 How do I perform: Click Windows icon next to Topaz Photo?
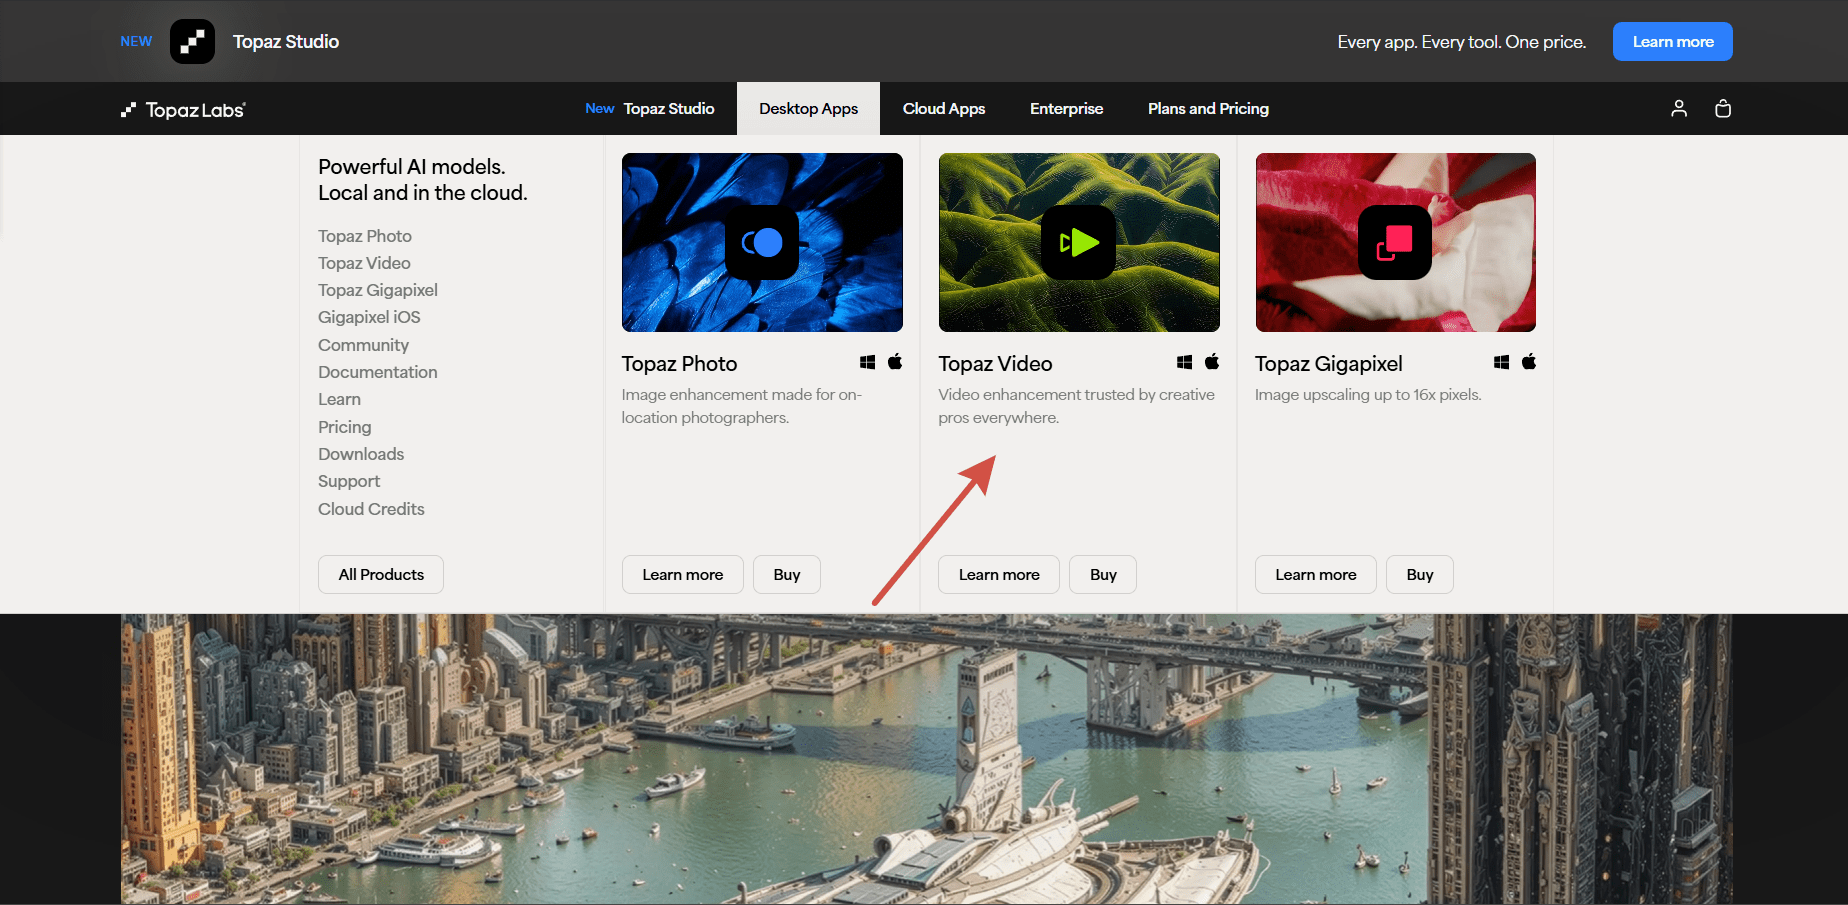click(868, 362)
